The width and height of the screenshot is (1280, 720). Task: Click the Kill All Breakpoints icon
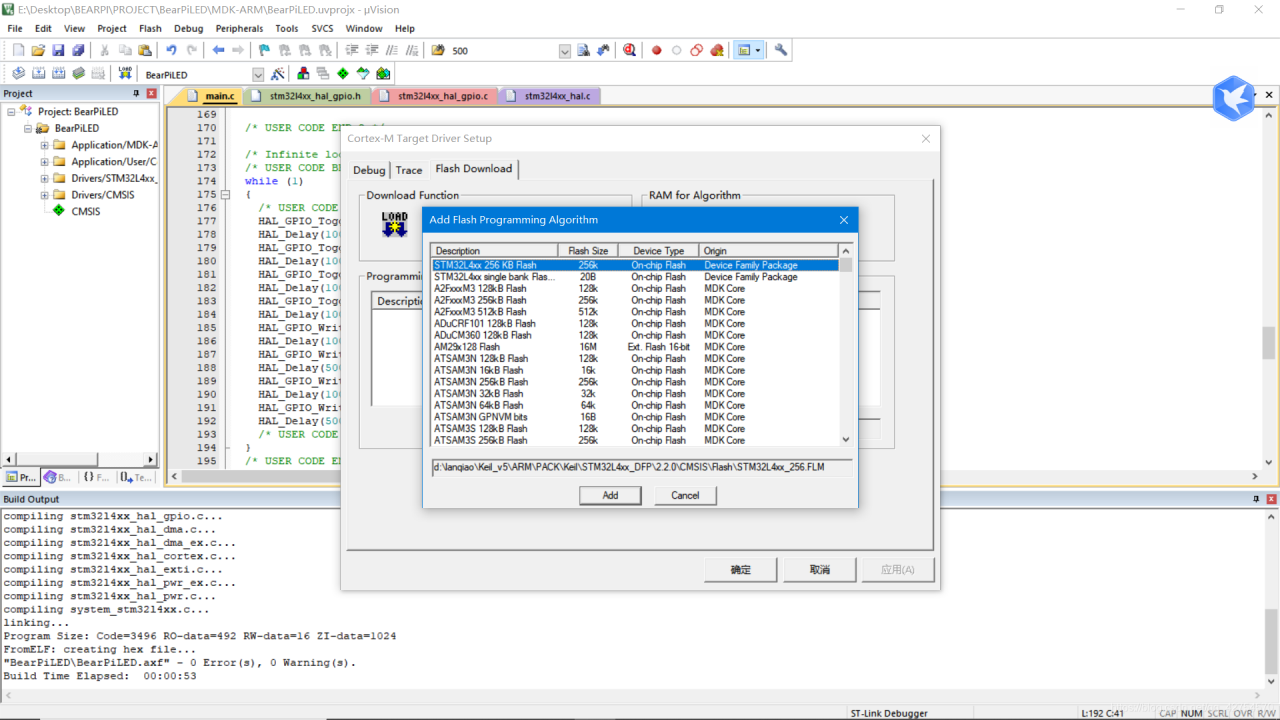coord(717,50)
